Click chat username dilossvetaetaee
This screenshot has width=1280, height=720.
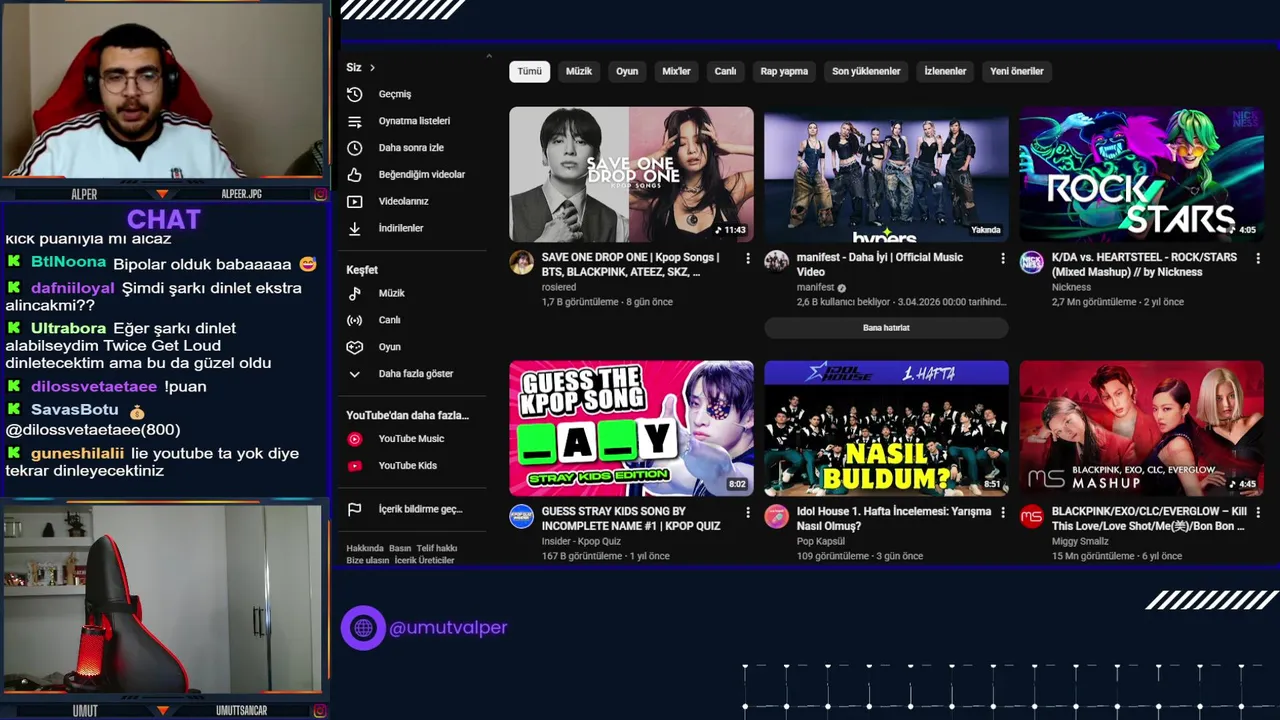(94, 386)
